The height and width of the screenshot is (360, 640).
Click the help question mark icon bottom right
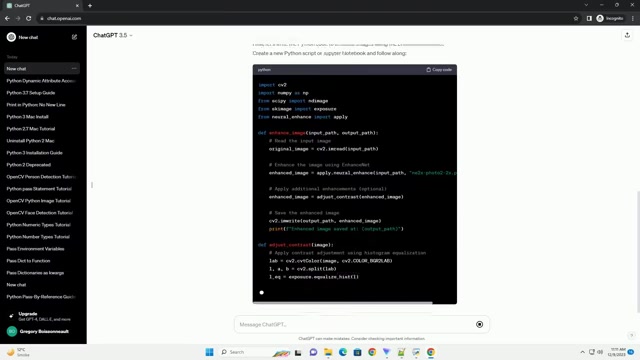(631, 336)
